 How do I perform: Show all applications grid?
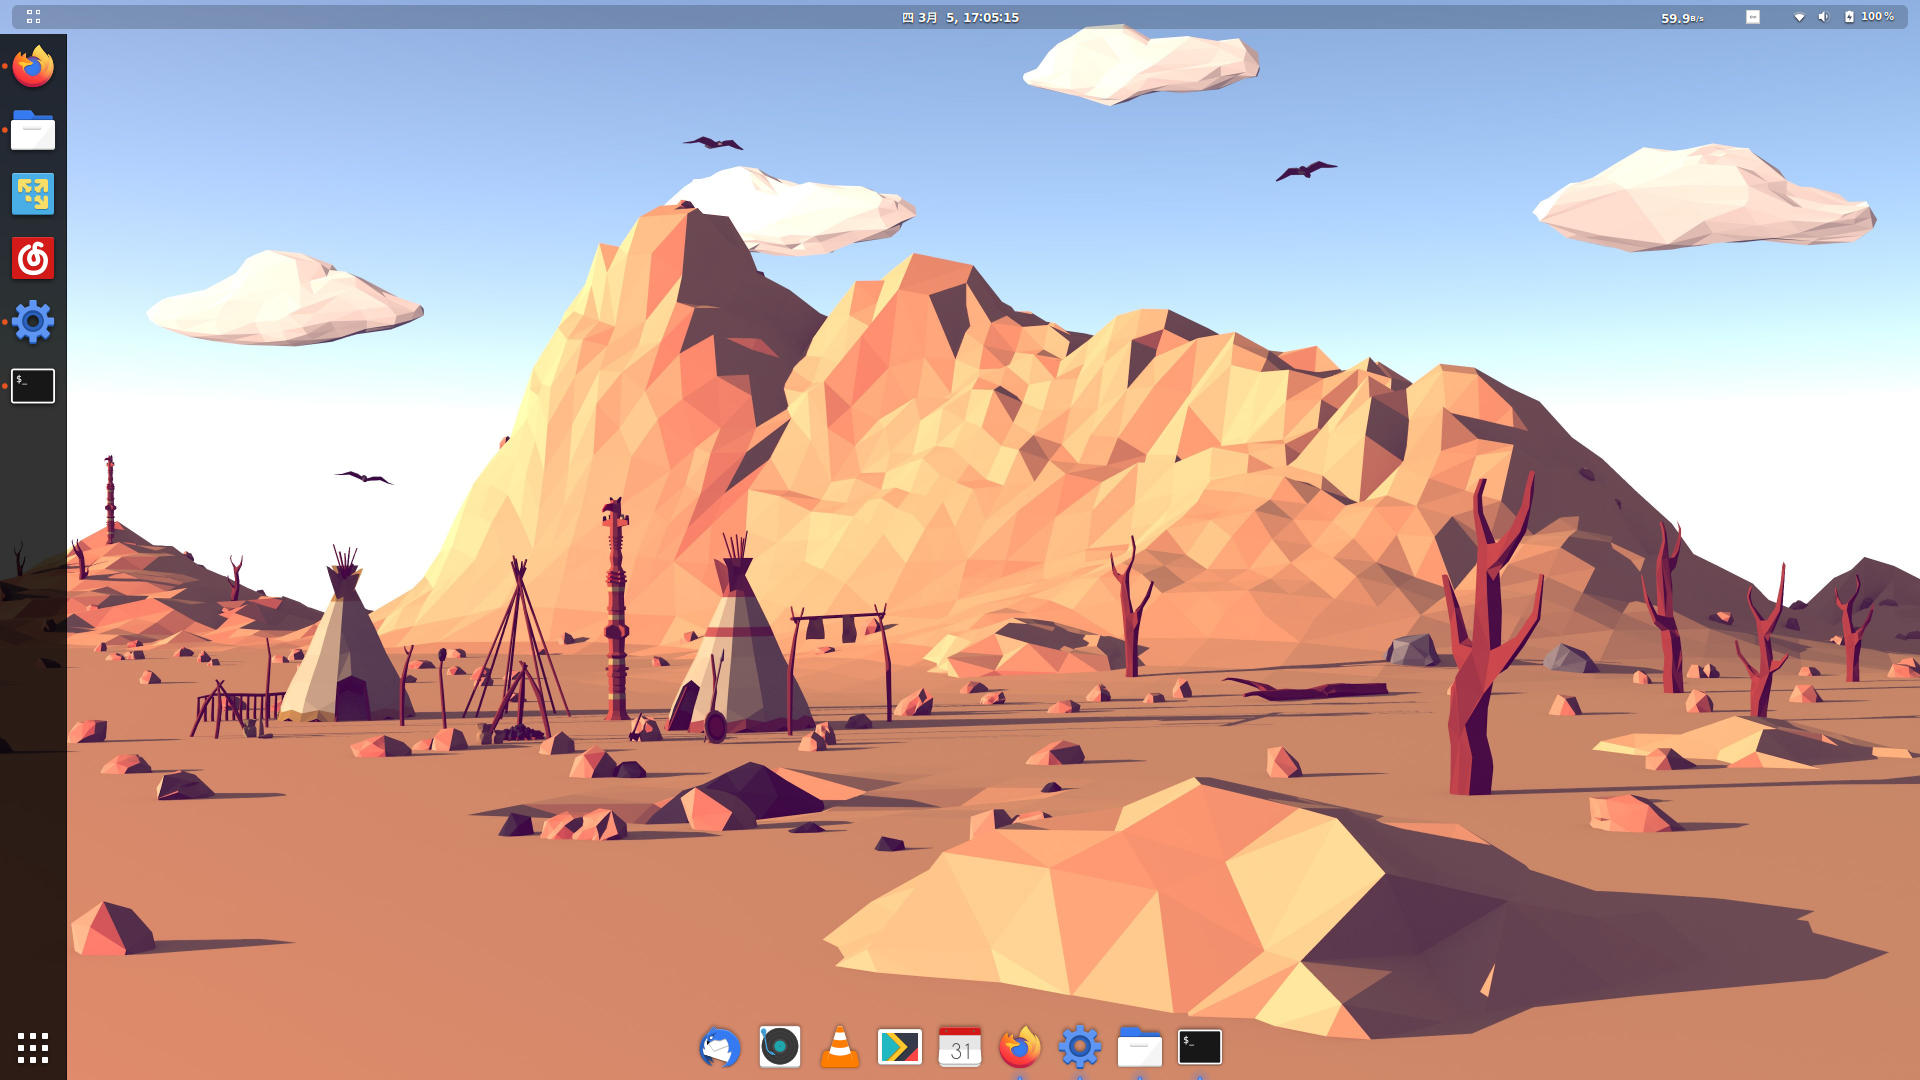pos(33,1047)
